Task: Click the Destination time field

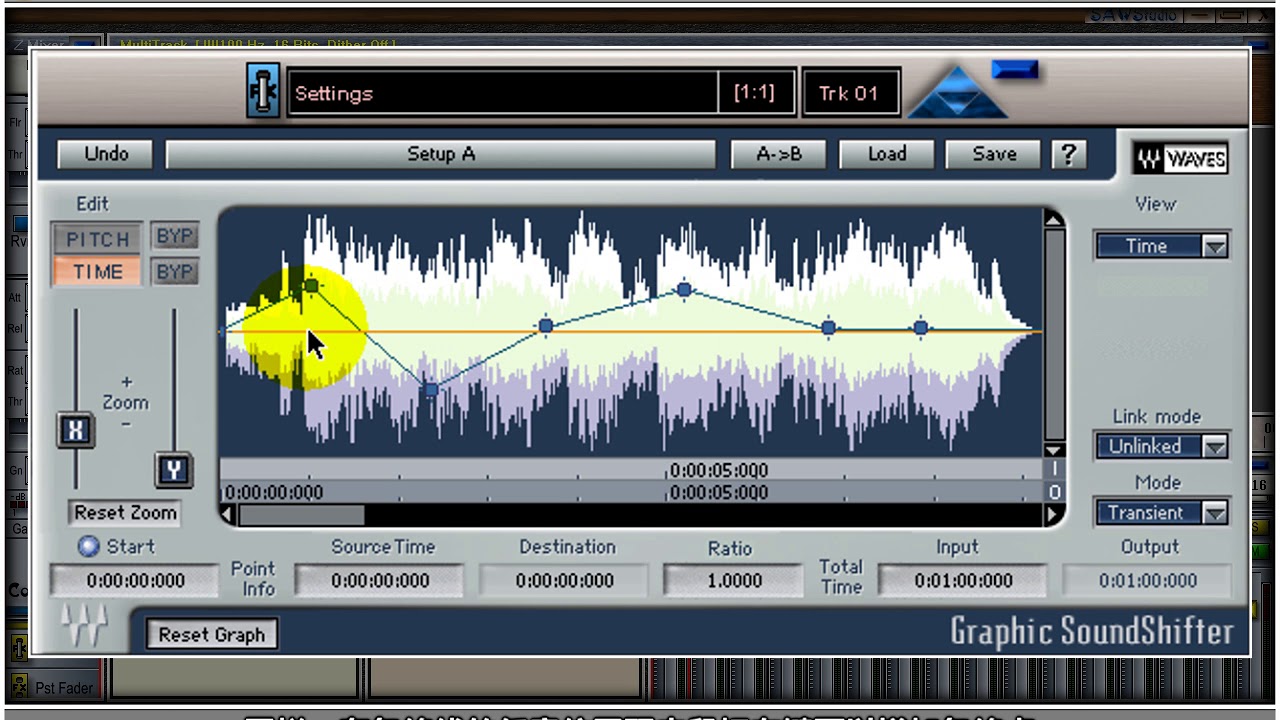Action: [565, 581]
